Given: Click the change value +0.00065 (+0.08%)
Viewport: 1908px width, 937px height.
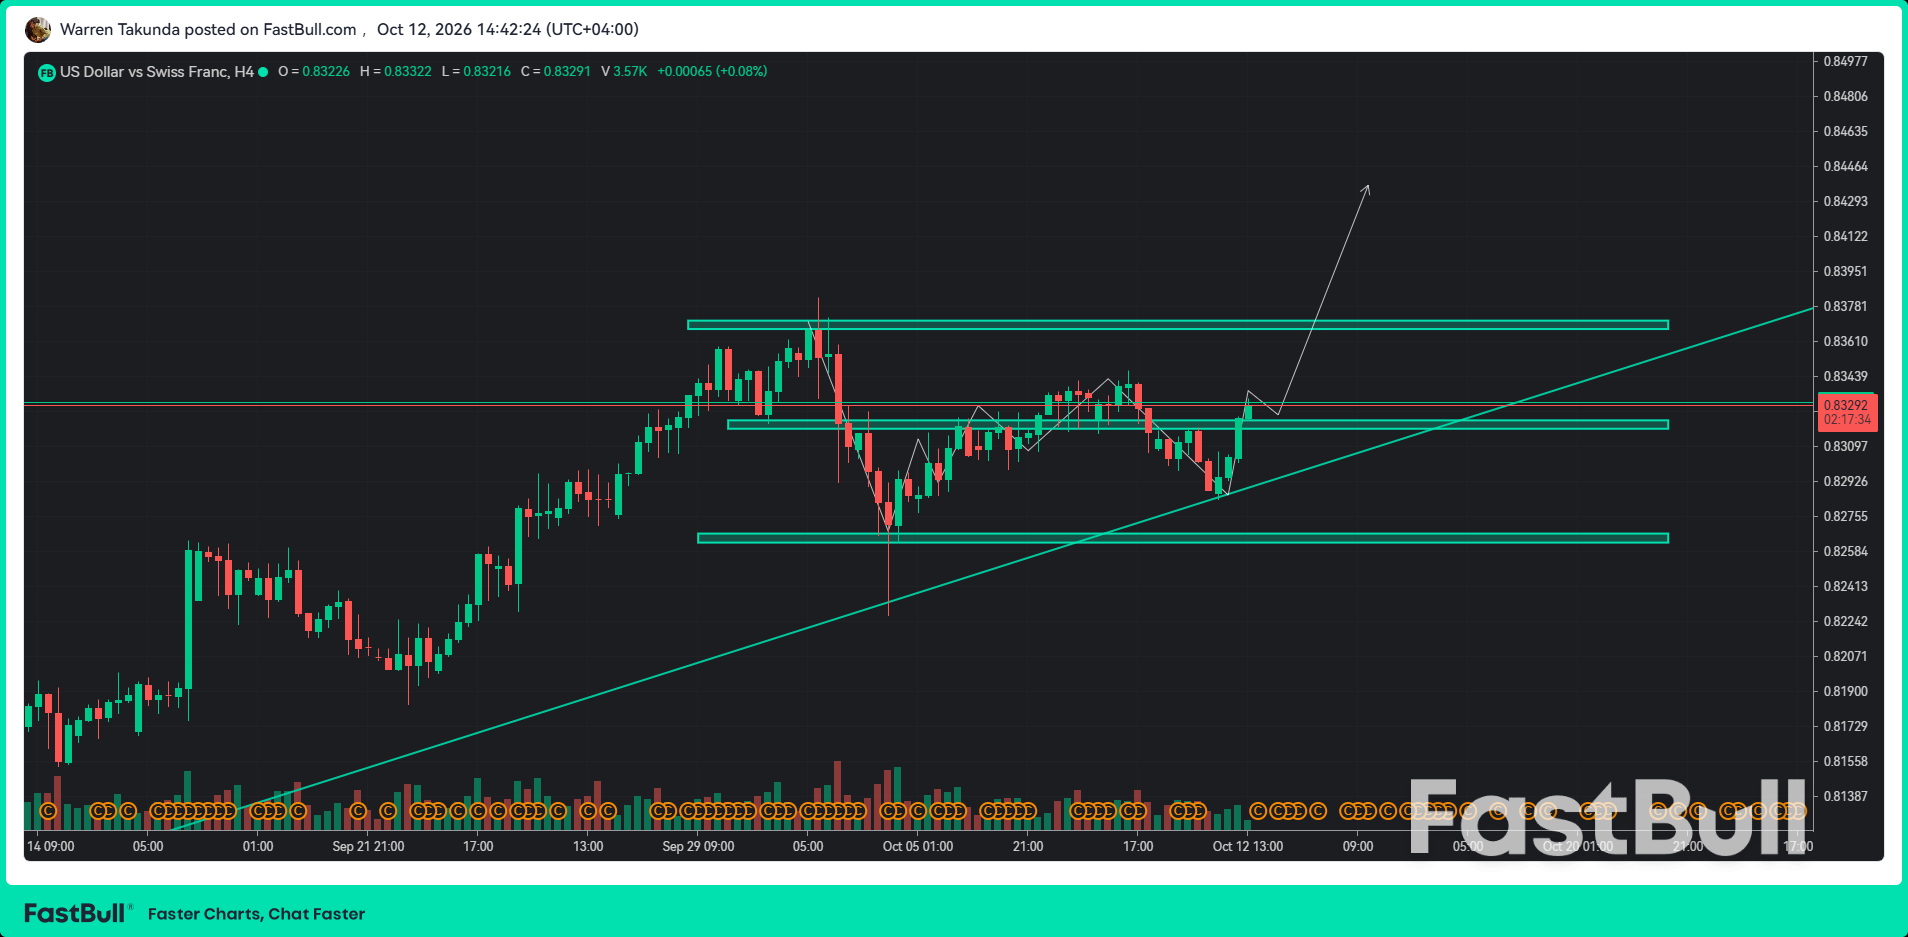Looking at the screenshot, I should click(x=712, y=72).
